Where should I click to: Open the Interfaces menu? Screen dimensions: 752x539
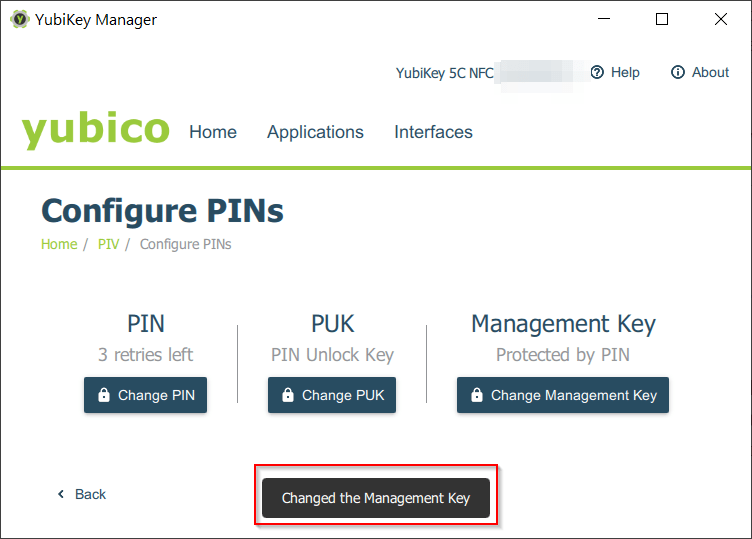click(433, 132)
